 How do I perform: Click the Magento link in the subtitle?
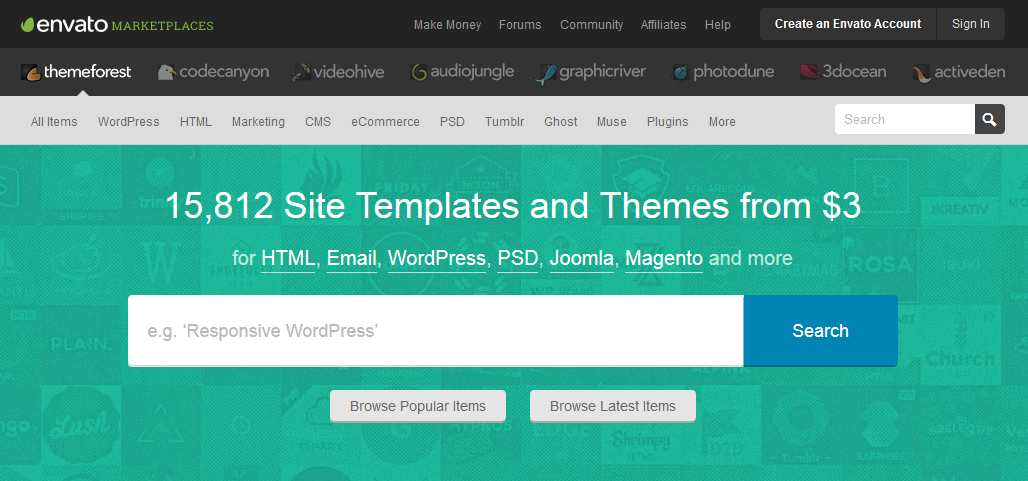point(664,258)
